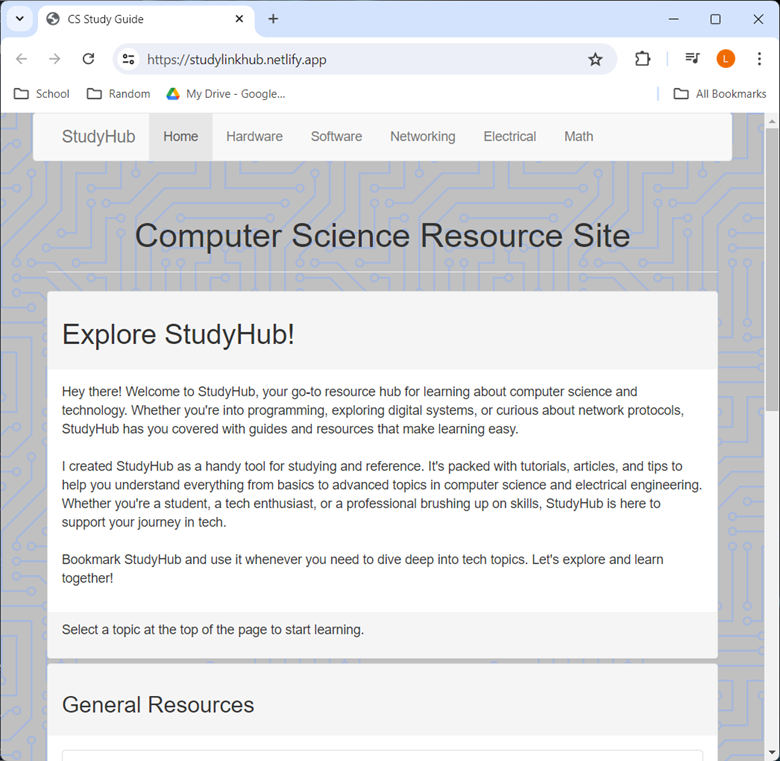Click the browser back arrow button
The width and height of the screenshot is (780, 761).
(22, 59)
